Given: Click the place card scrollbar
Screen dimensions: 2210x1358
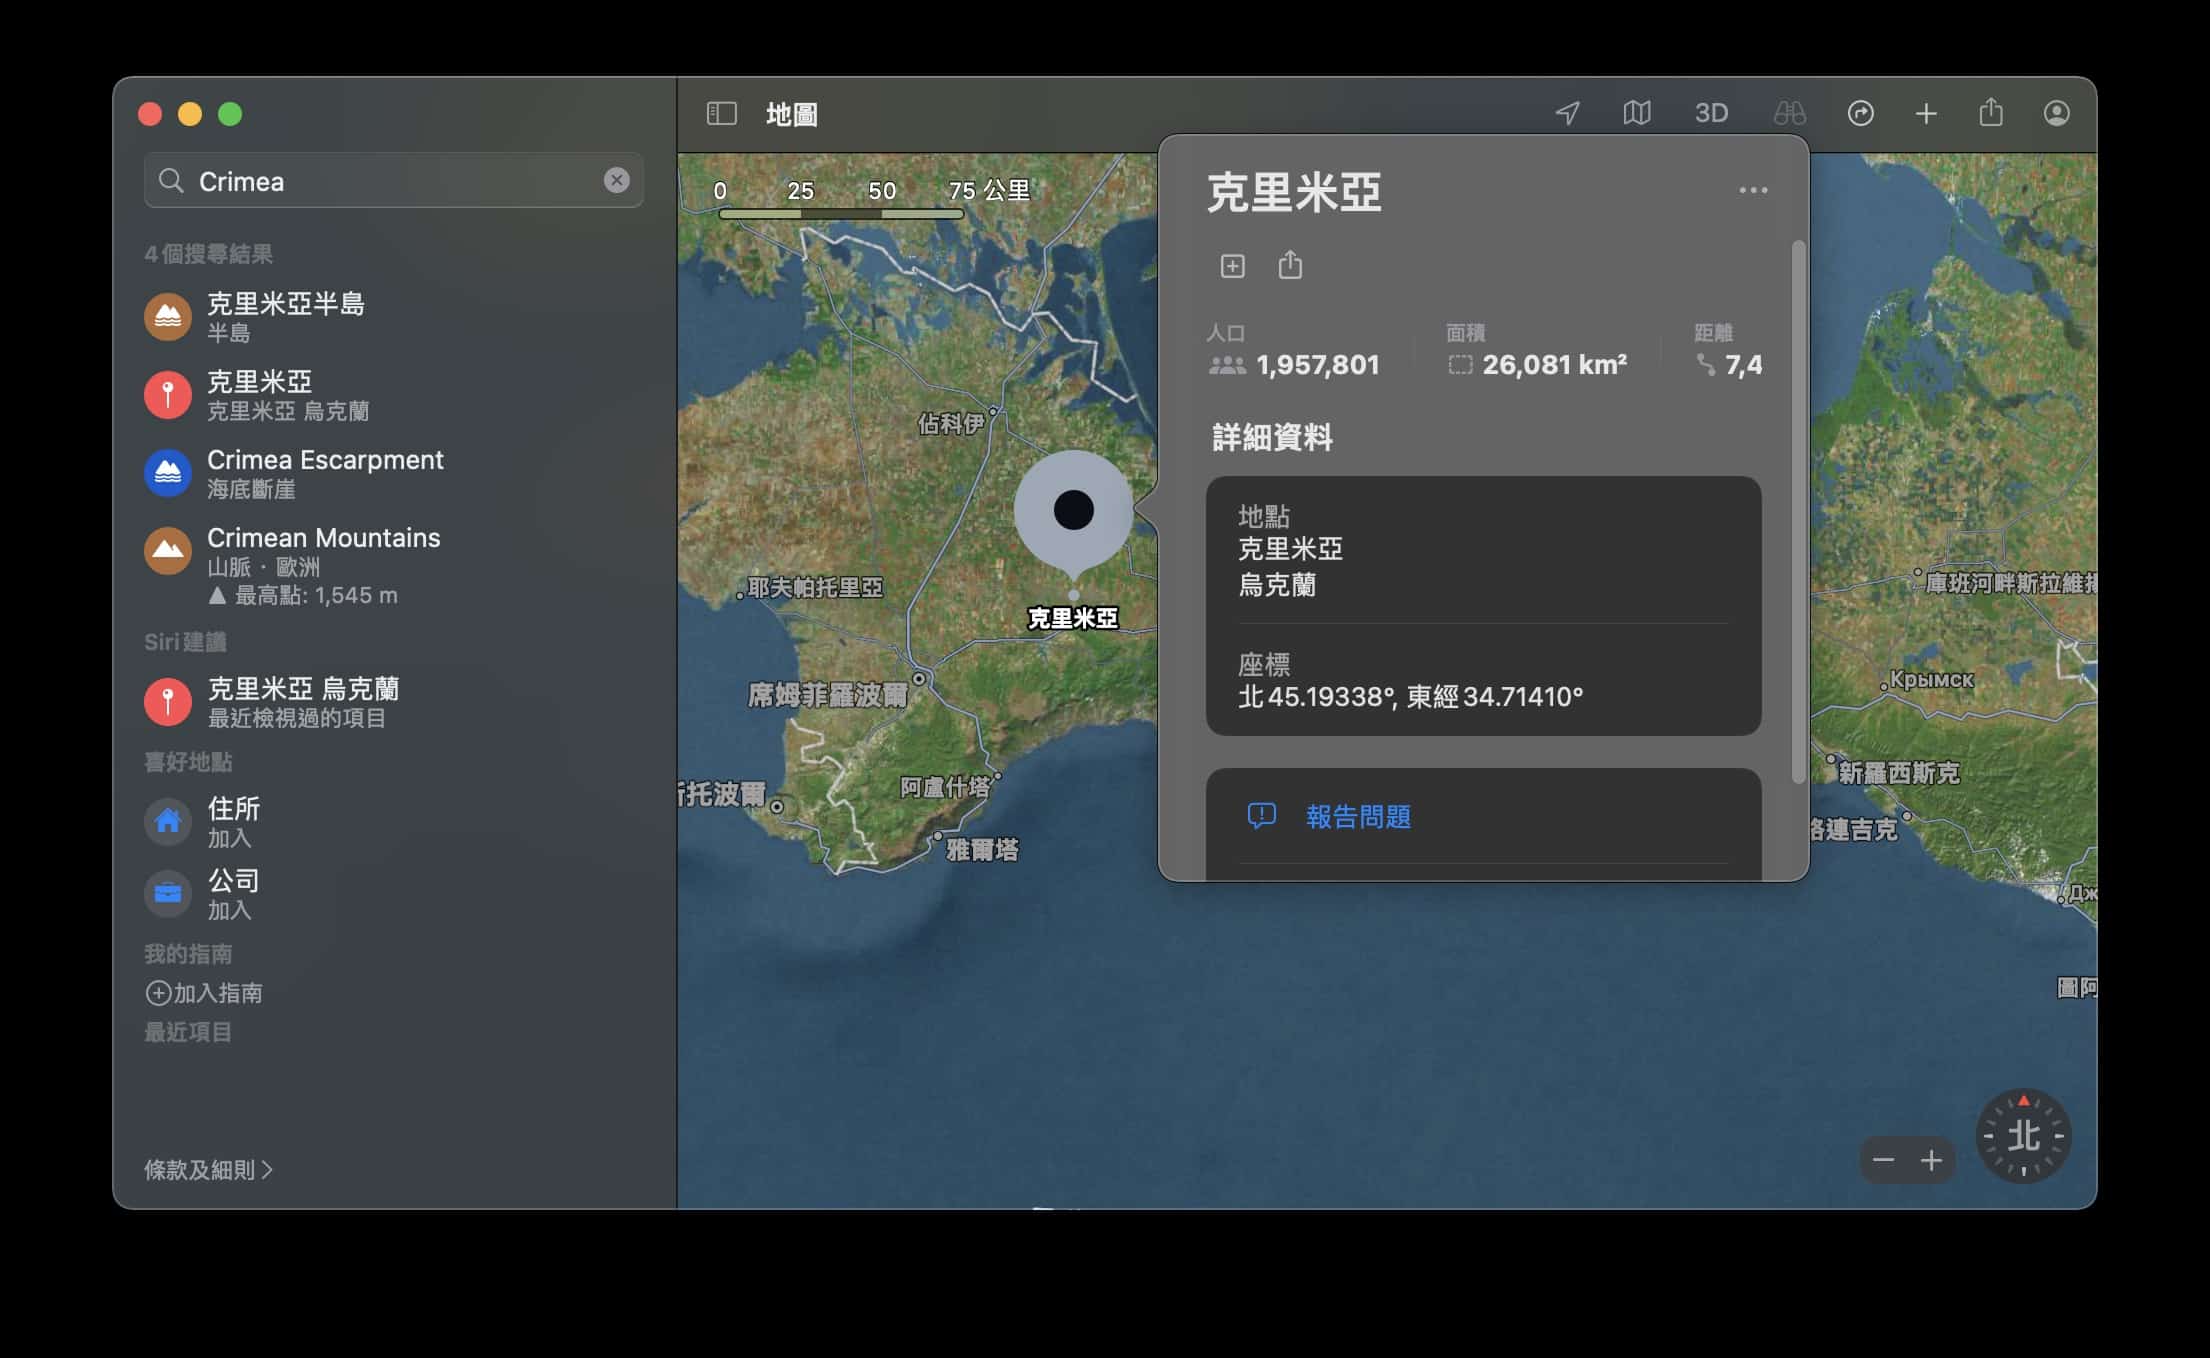Looking at the screenshot, I should point(1798,511).
